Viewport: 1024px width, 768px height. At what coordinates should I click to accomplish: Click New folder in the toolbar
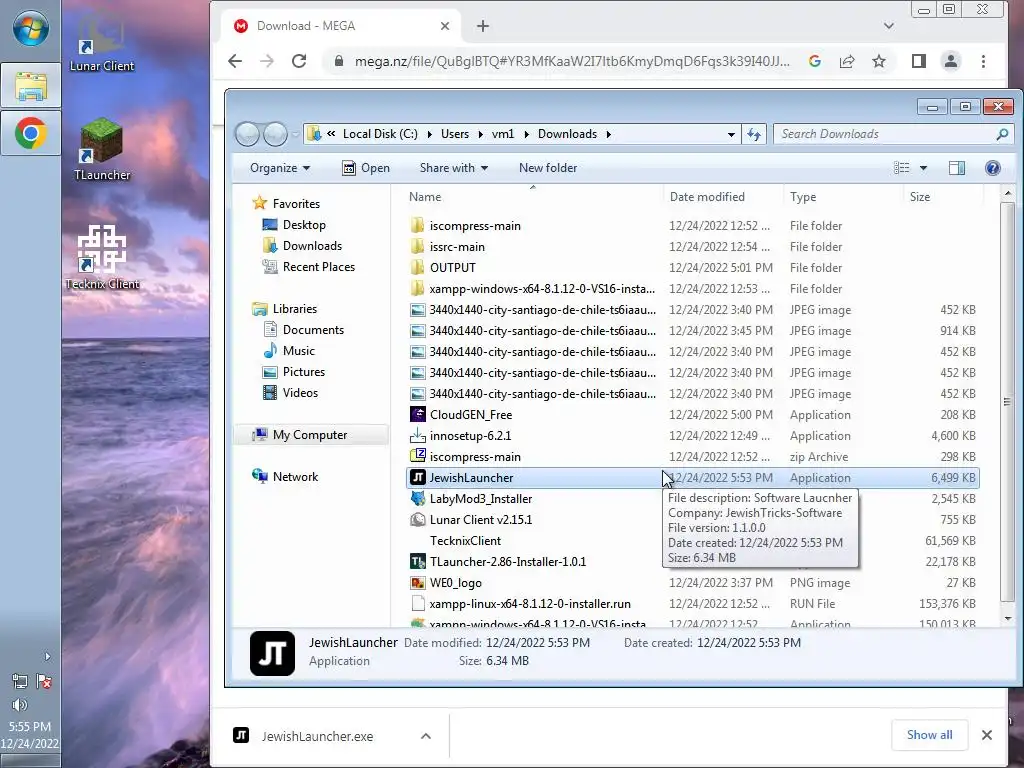click(548, 168)
